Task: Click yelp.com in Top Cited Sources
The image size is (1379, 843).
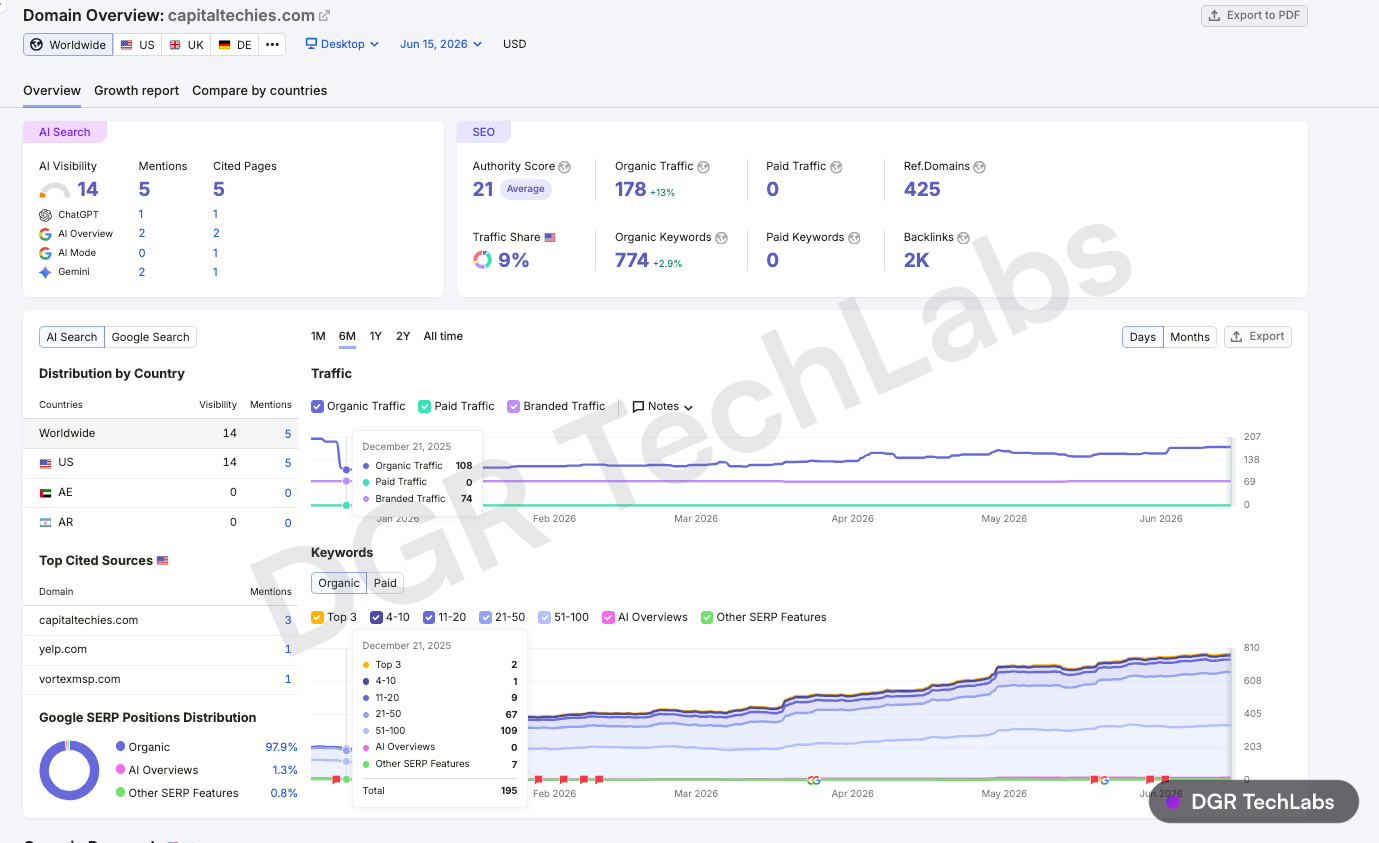Action: 63,650
